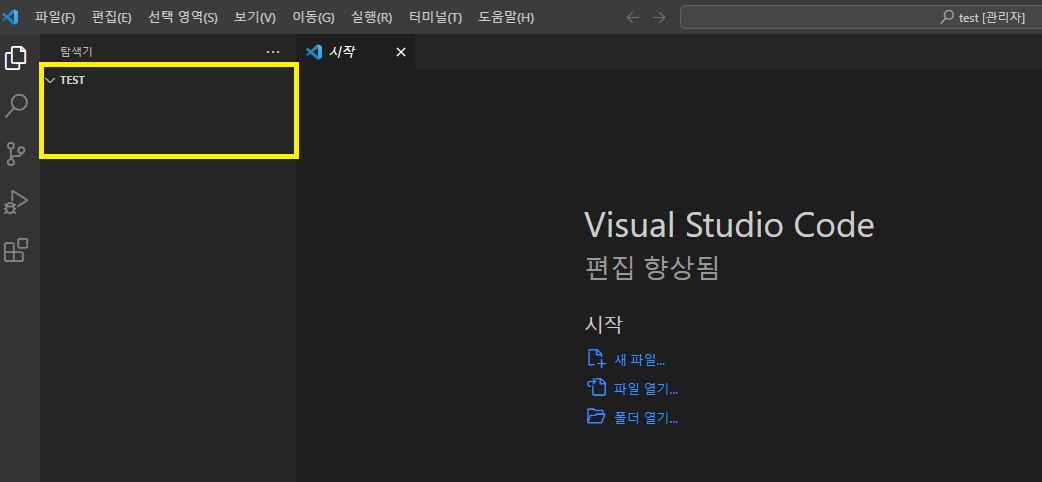Open the 이동(G) menu
Screen dimensions: 1042x482
point(313,18)
